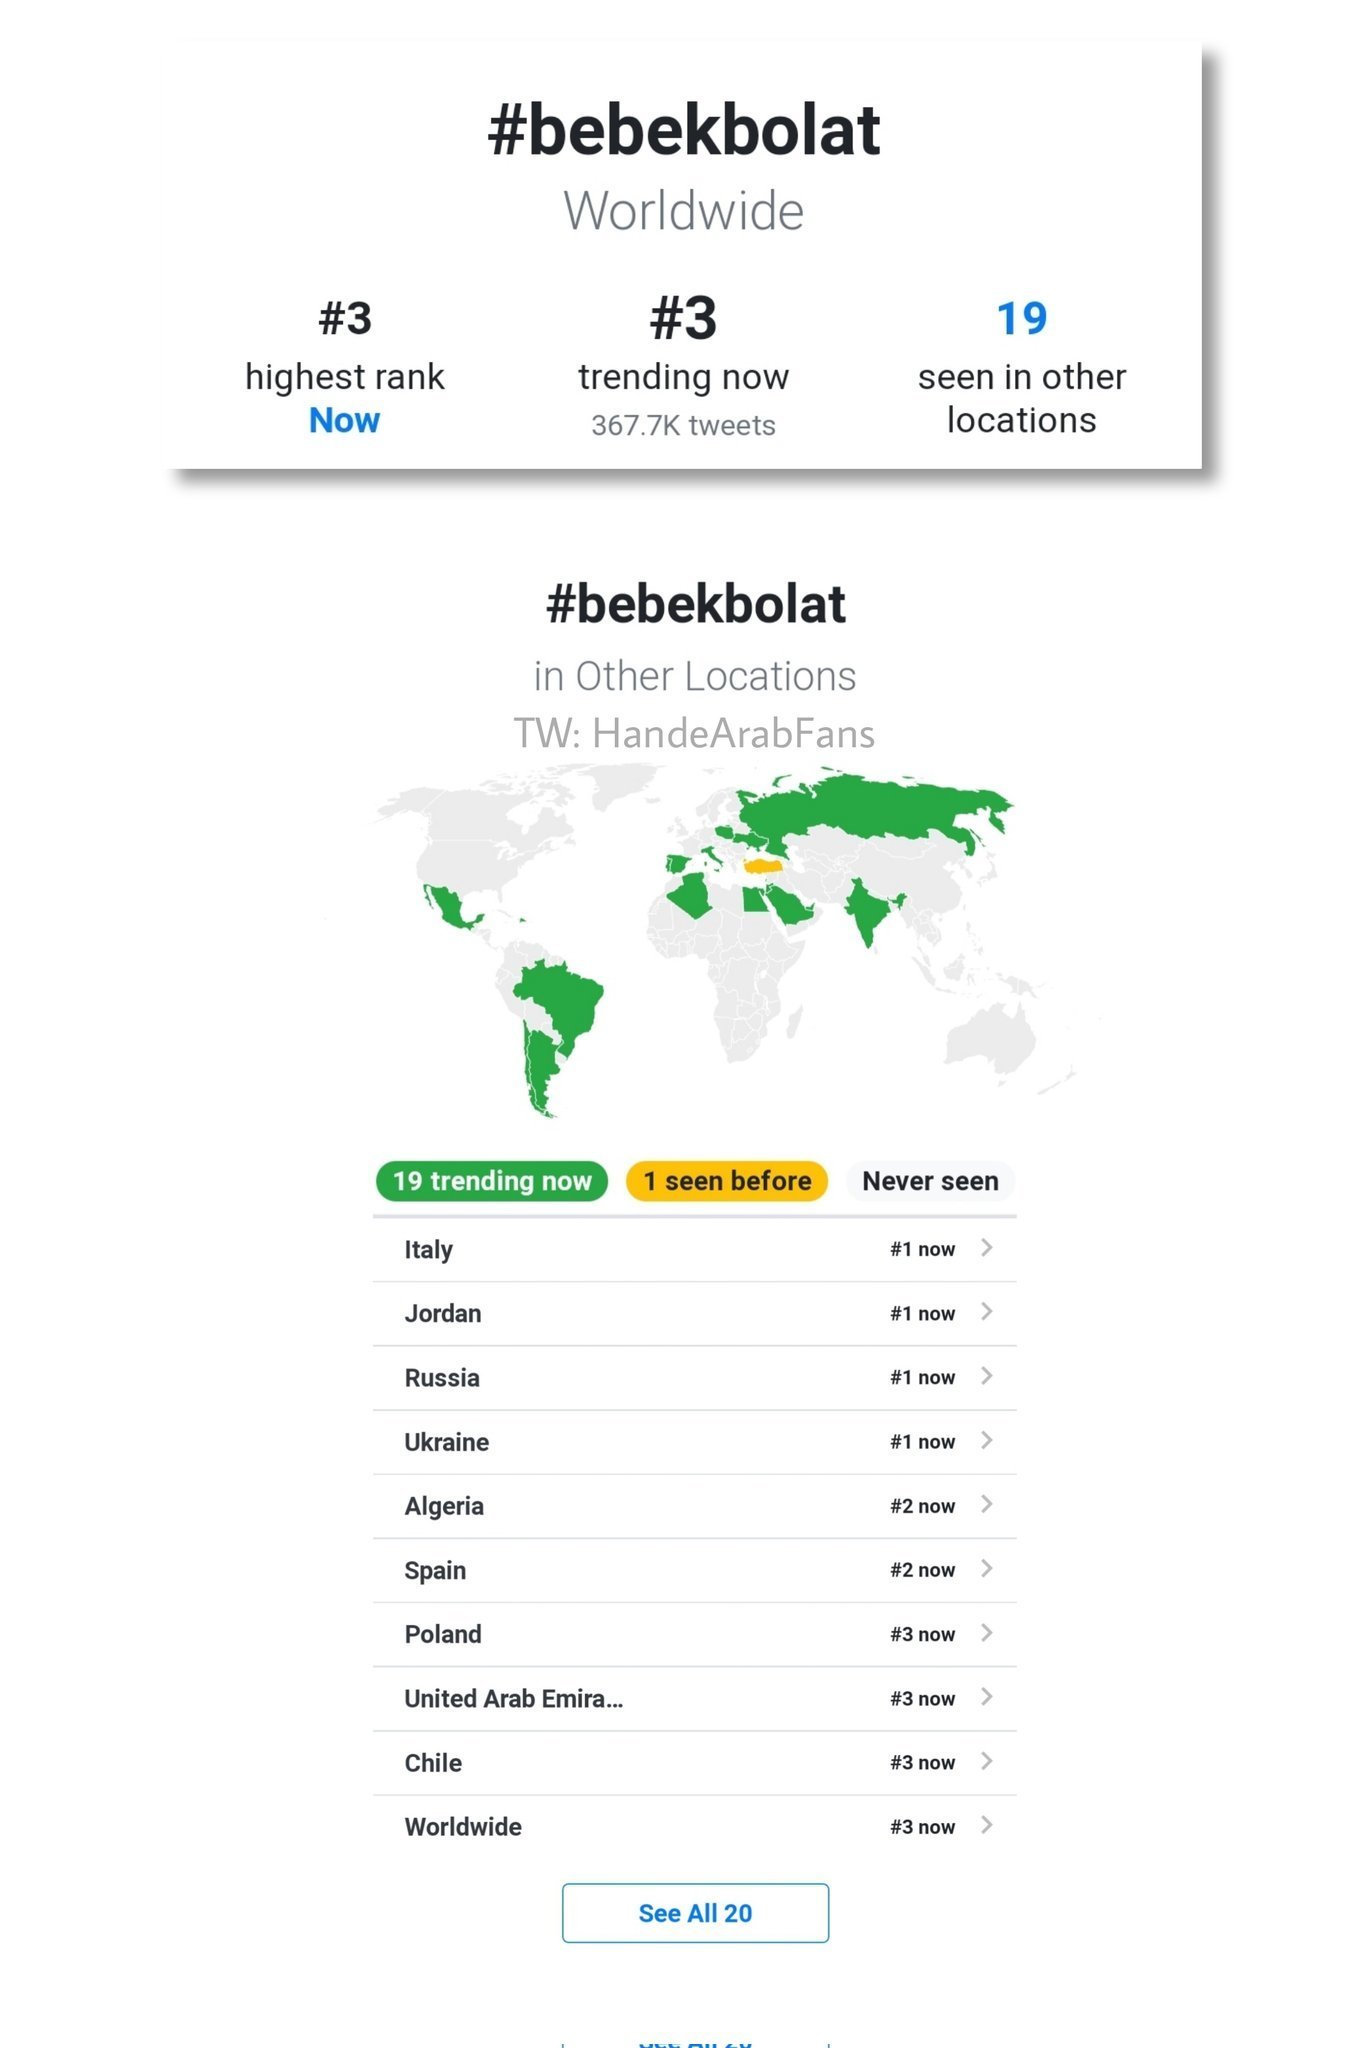Screen dimensions: 1365x2048
Task: Expand the Russia row chevron
Action: 986,1376
